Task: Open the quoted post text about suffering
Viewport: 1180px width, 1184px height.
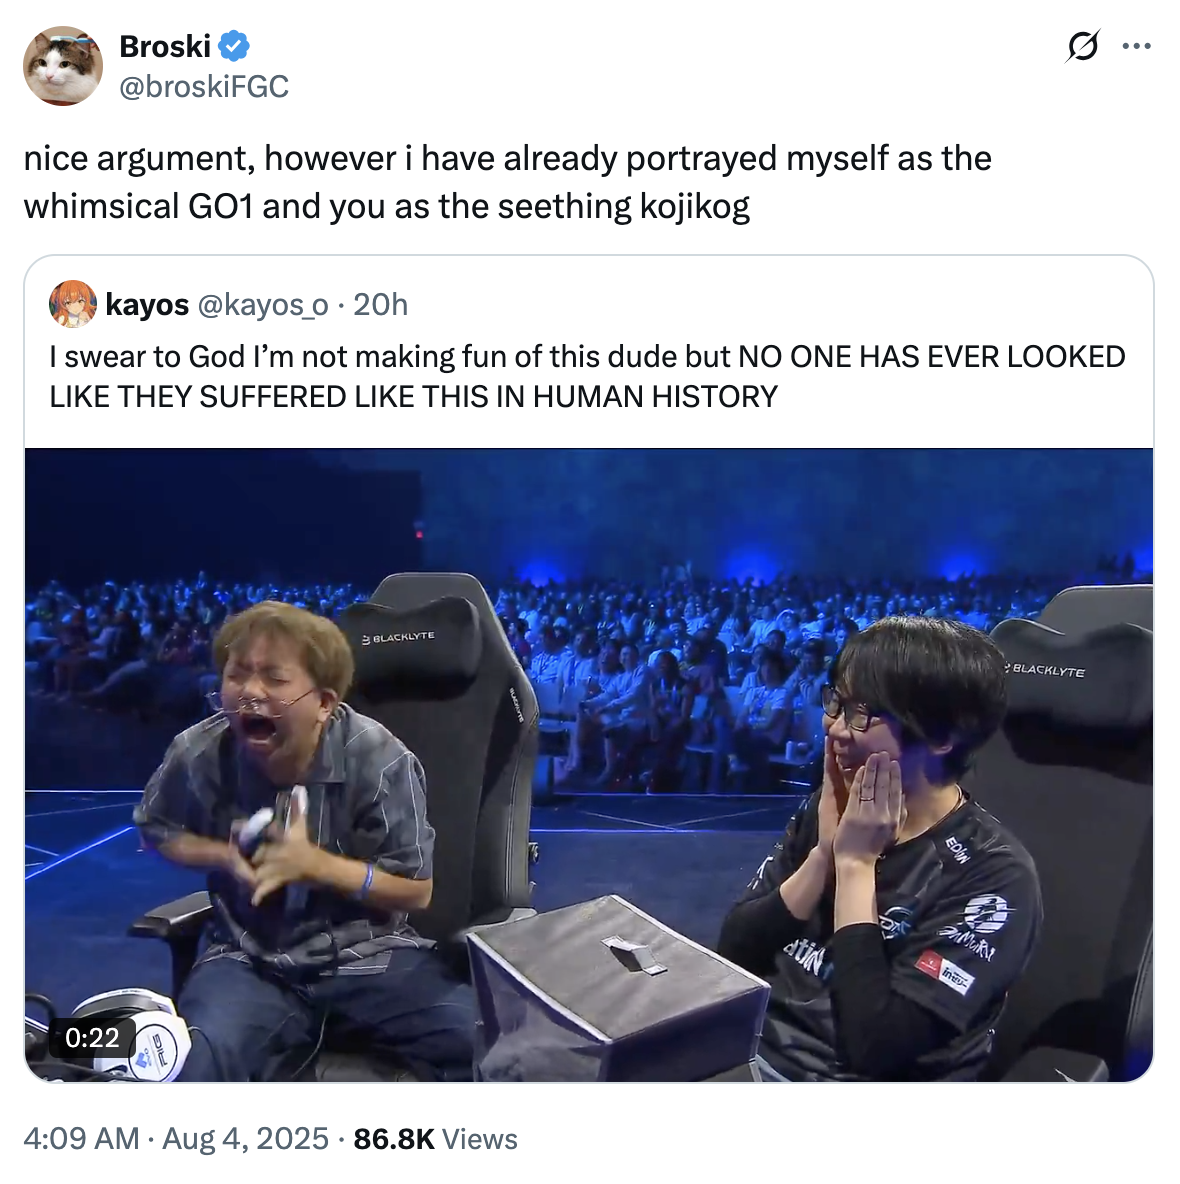Action: [587, 377]
